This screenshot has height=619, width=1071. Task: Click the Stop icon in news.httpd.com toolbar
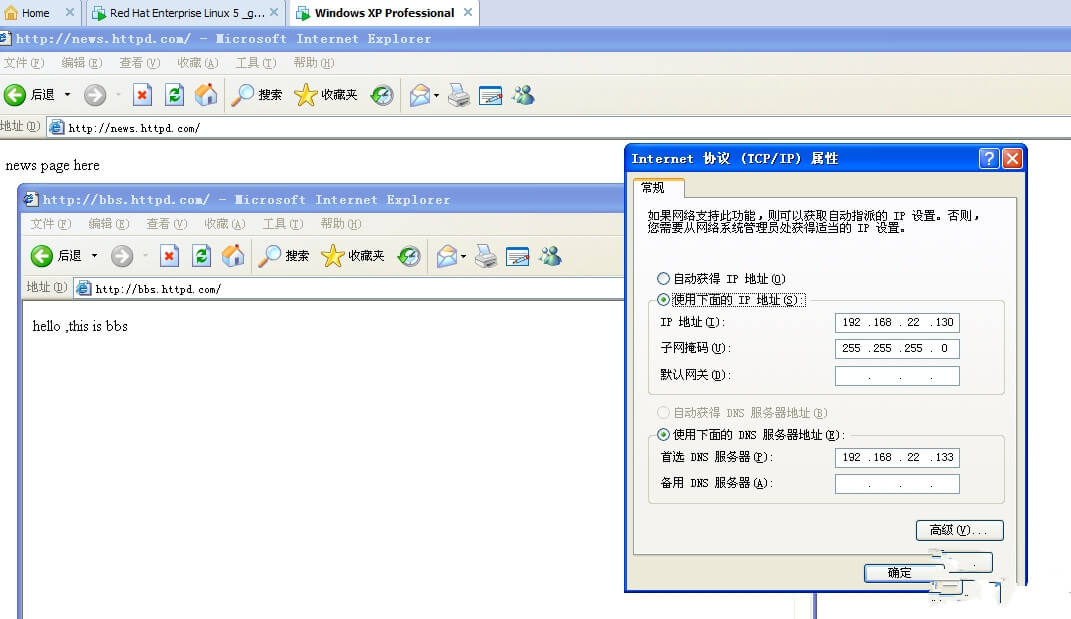tap(143, 95)
